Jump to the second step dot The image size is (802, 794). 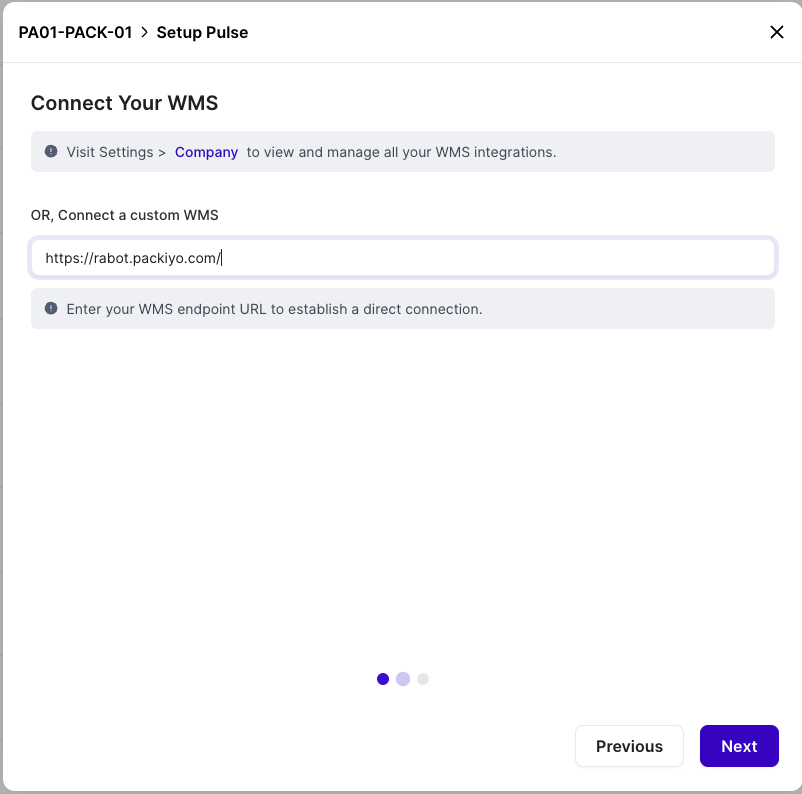tap(403, 679)
